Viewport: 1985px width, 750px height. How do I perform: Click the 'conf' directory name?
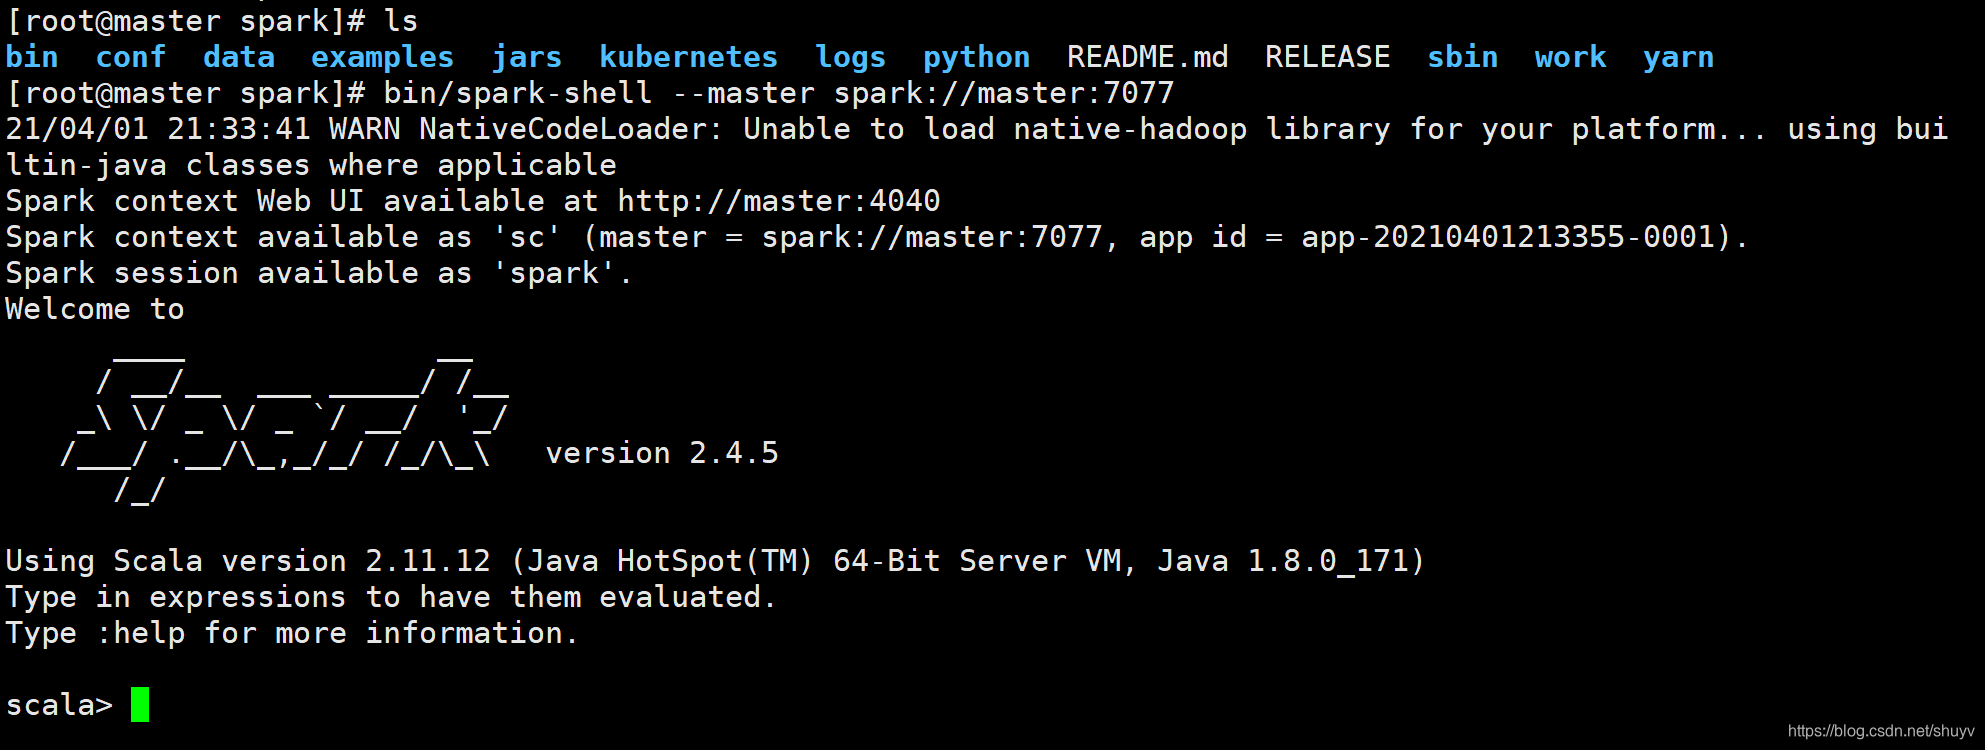tap(130, 57)
